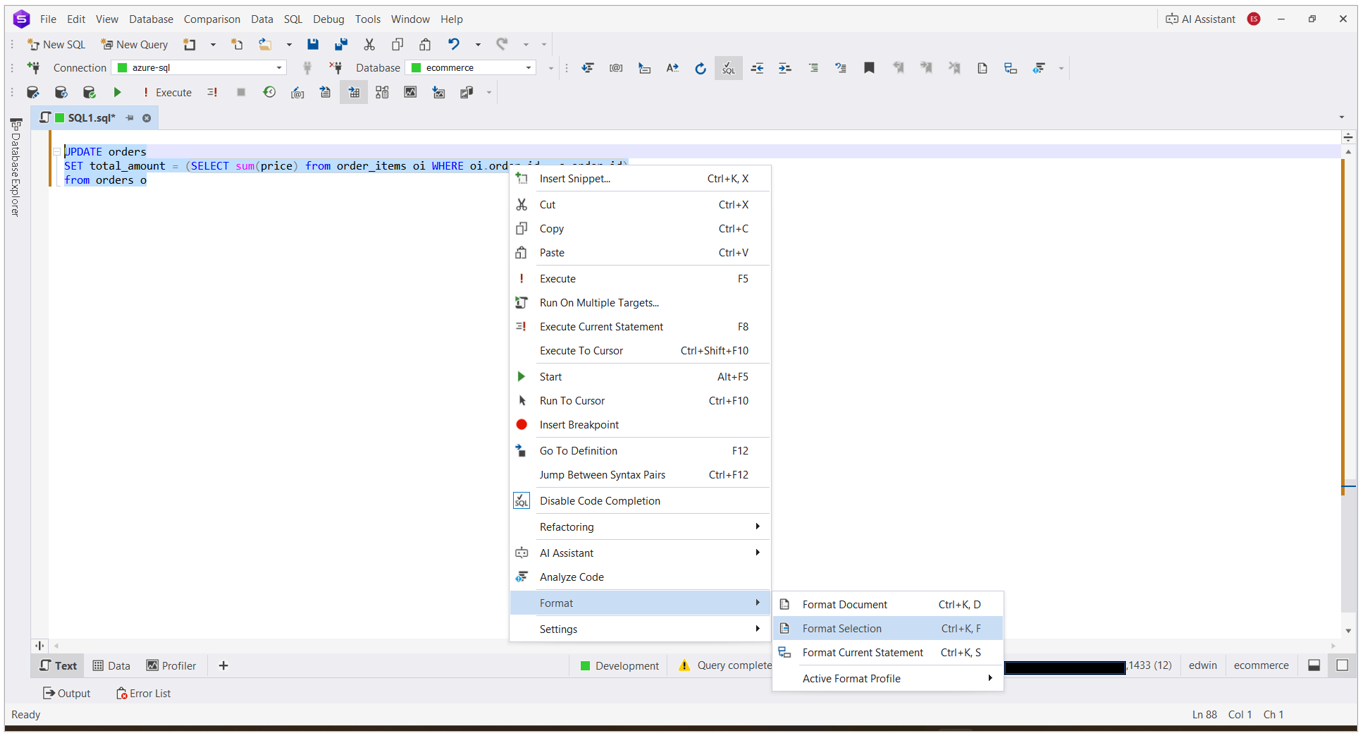Click the AI Assistant button at top right

click(1200, 19)
